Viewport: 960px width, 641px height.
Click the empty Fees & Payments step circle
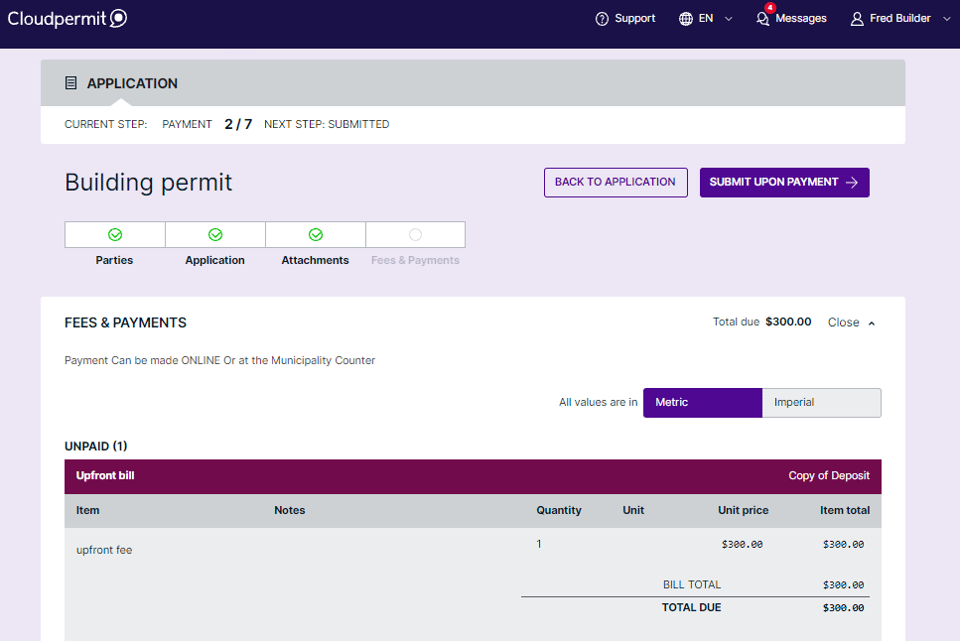click(415, 234)
